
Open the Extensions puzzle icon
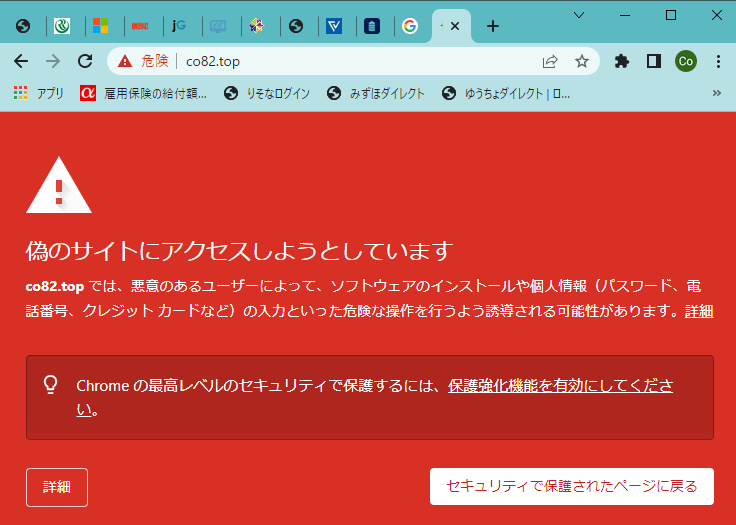pos(621,61)
